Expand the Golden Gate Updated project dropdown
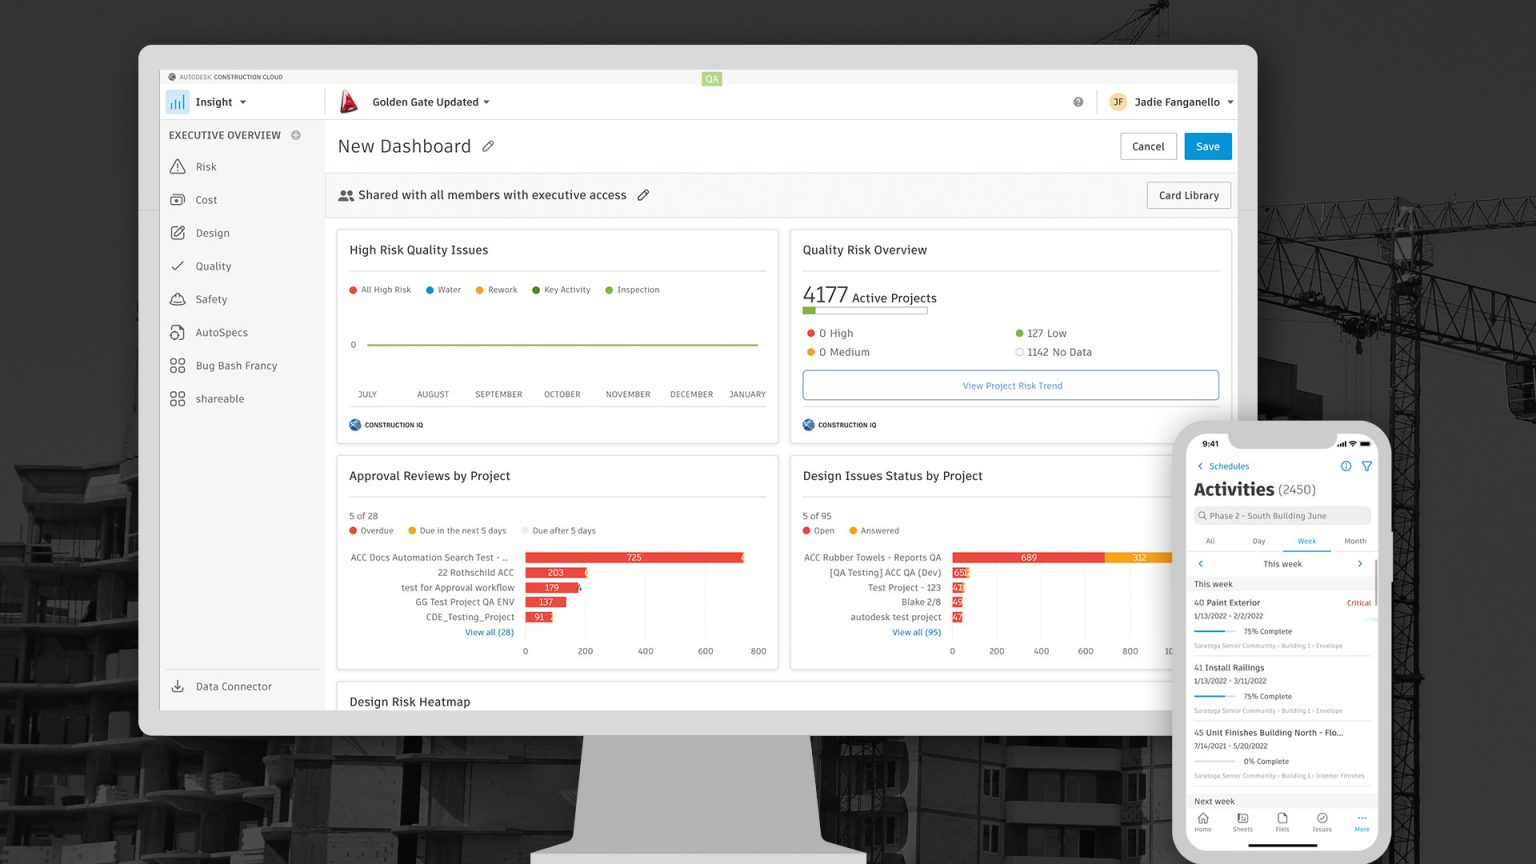Viewport: 1536px width, 864px height. coord(487,102)
